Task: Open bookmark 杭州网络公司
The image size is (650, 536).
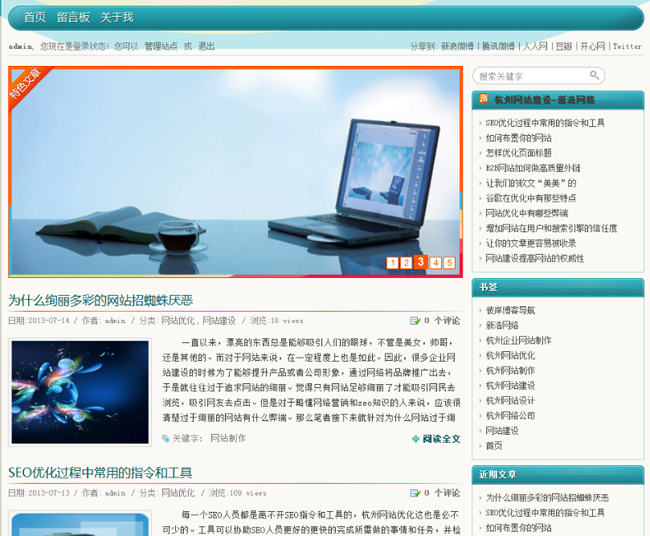Action: tap(510, 415)
